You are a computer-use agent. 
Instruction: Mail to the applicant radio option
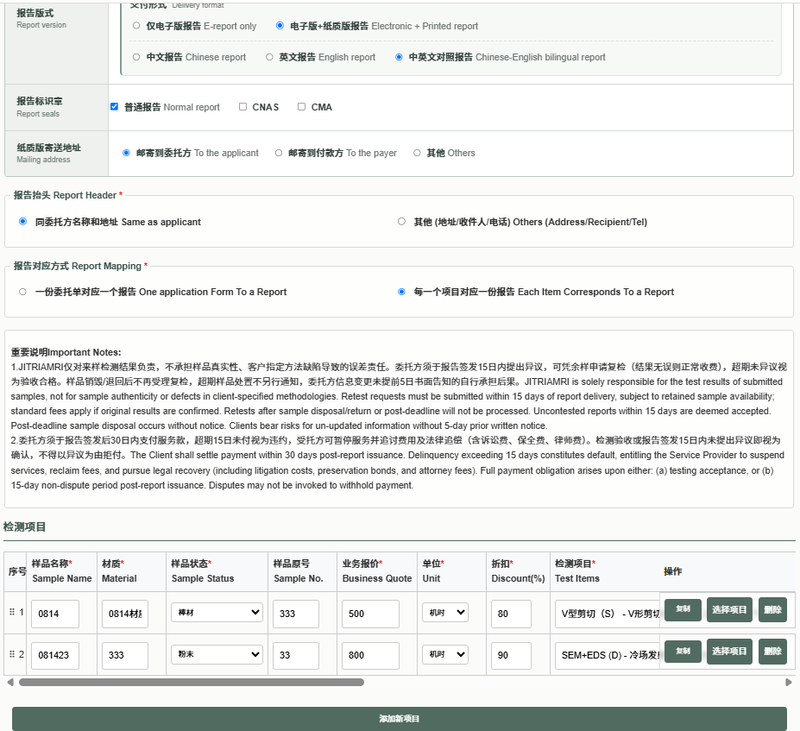pos(126,153)
